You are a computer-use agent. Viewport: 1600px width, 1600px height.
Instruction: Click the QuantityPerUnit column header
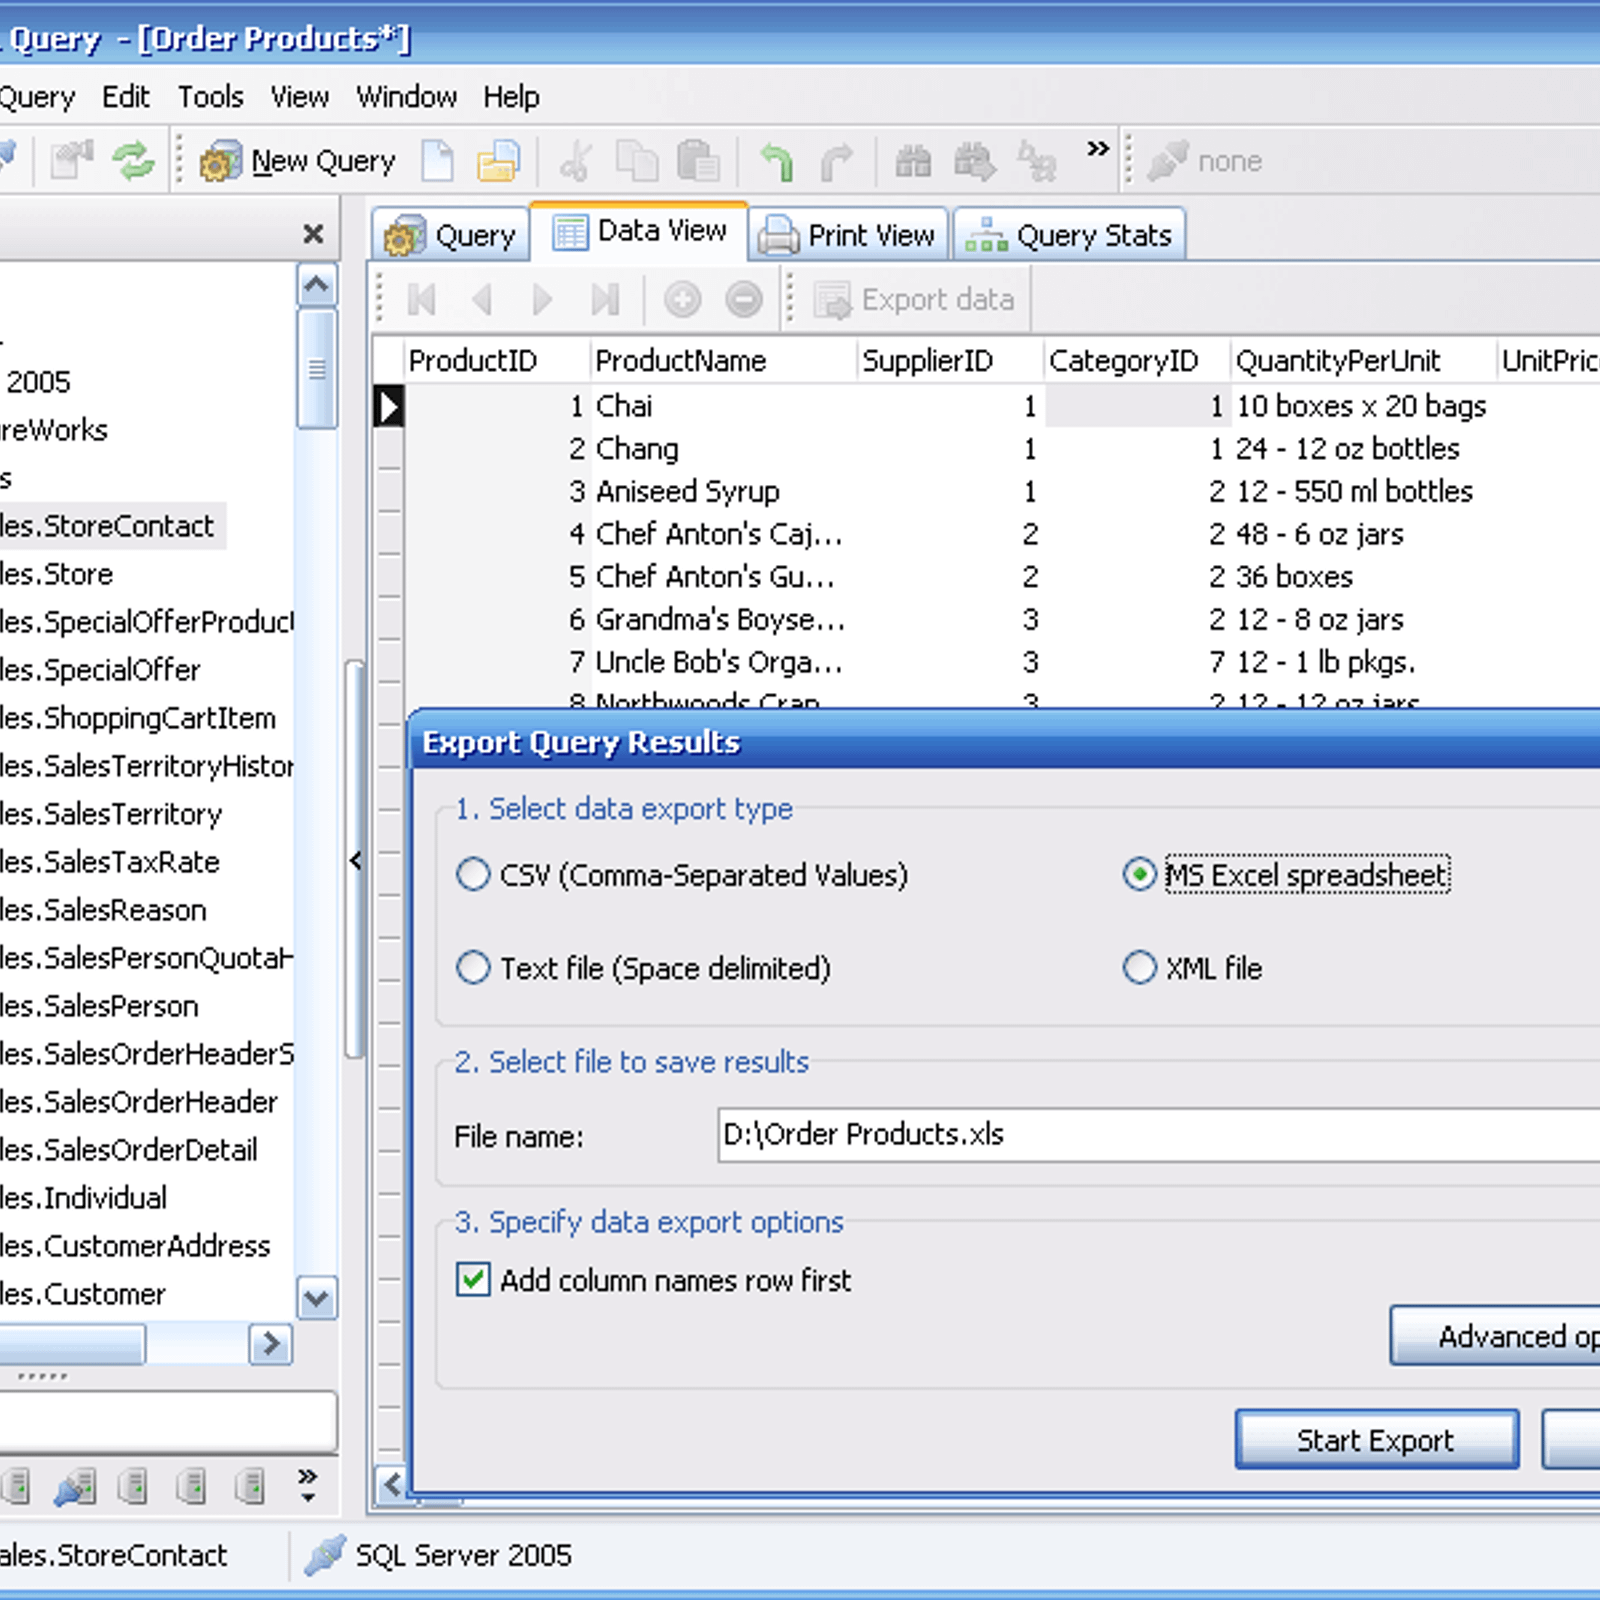click(1363, 360)
